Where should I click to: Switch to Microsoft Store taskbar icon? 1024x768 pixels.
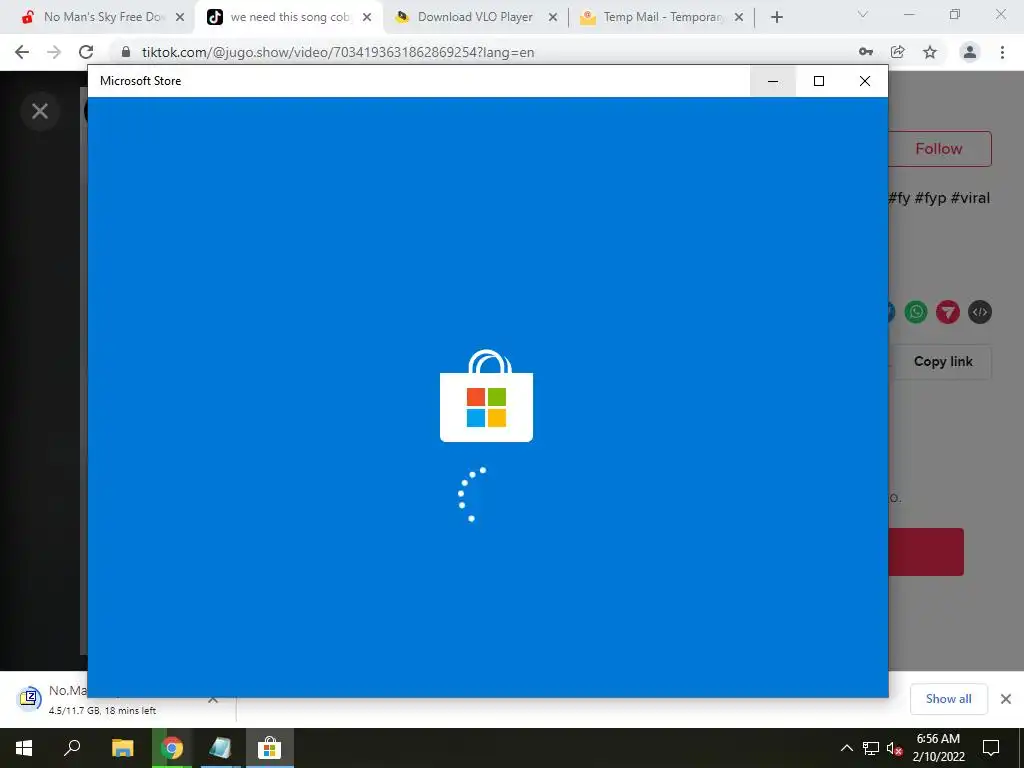point(269,748)
